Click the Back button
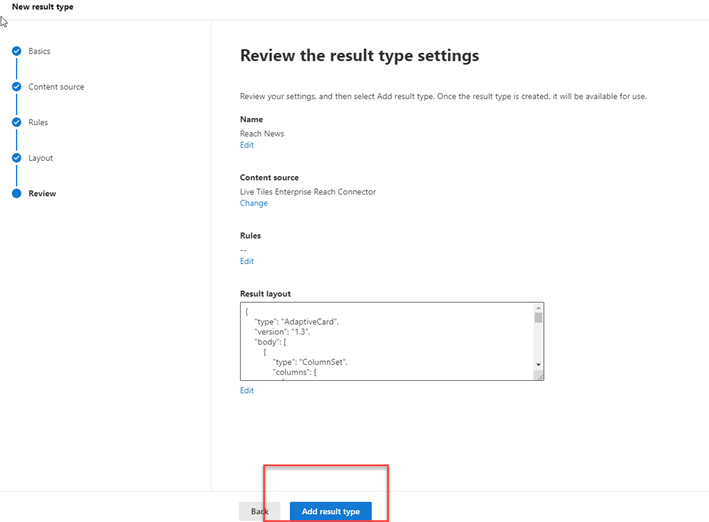709x522 pixels. (x=260, y=511)
